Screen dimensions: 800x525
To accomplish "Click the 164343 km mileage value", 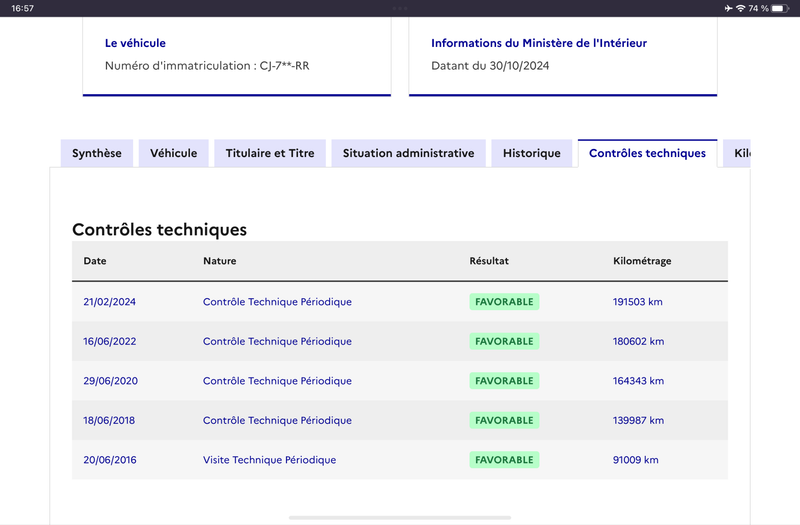I will (x=638, y=381).
